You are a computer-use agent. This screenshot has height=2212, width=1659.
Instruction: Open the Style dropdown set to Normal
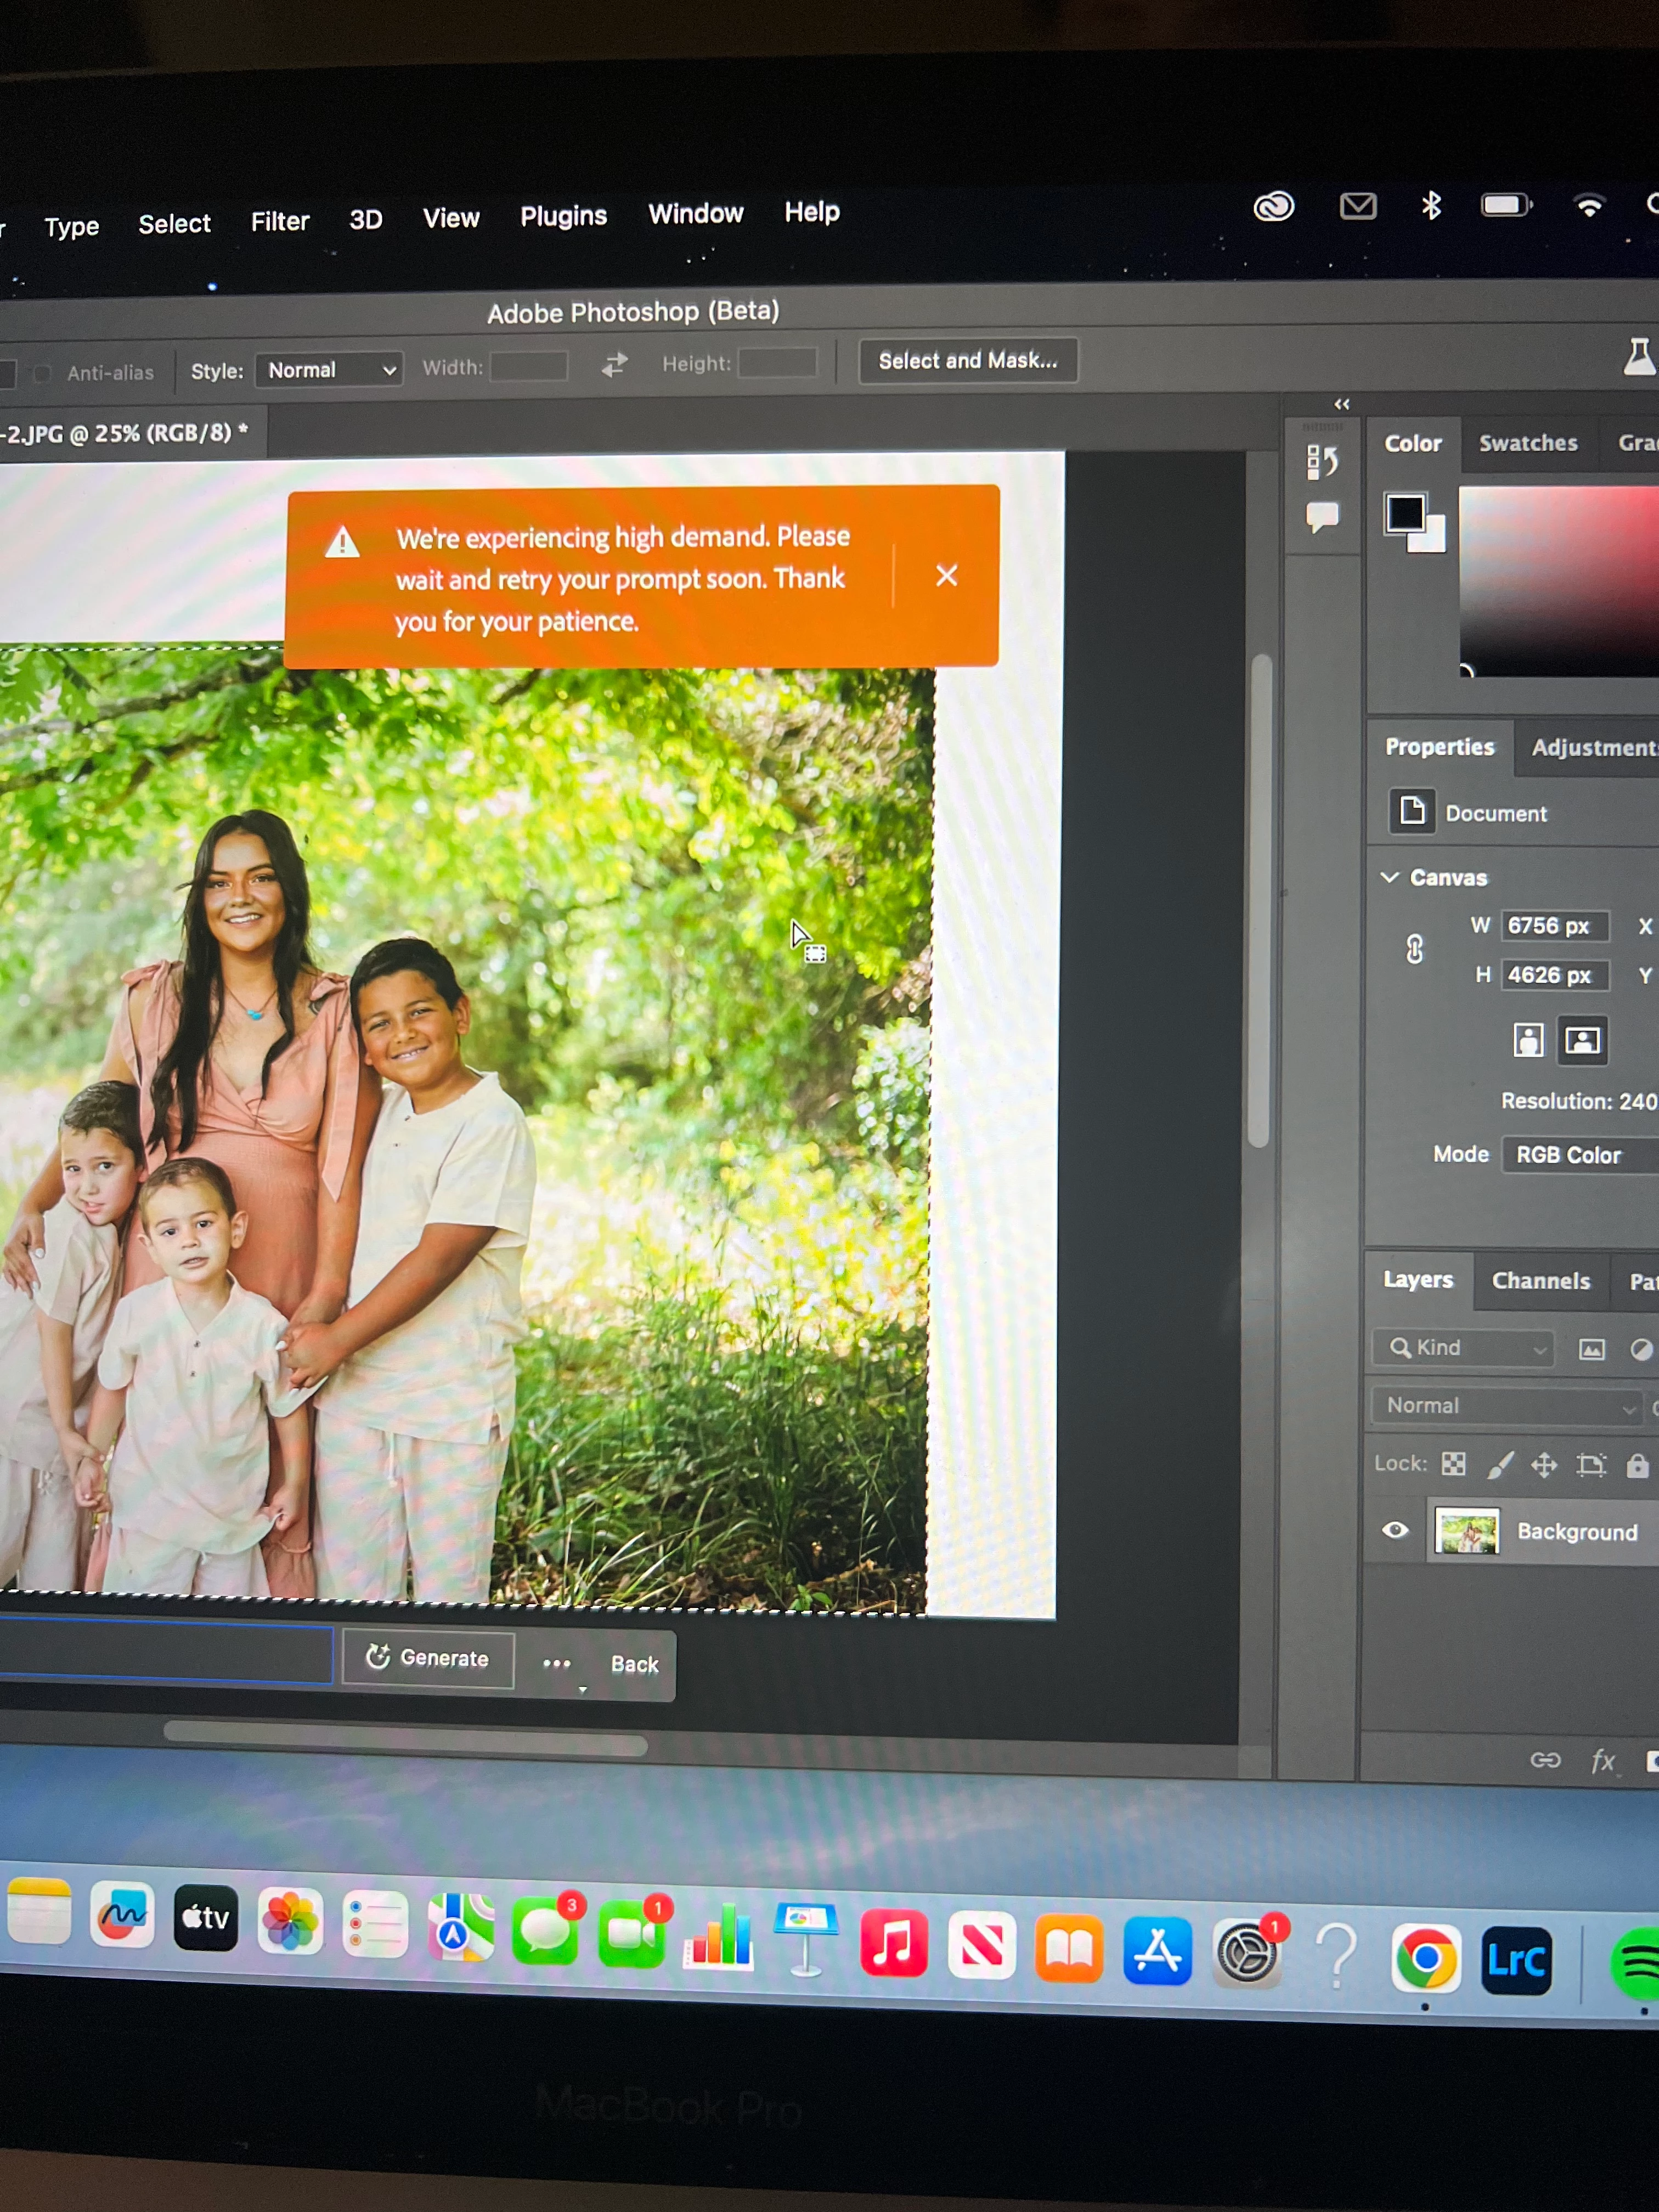(x=329, y=370)
